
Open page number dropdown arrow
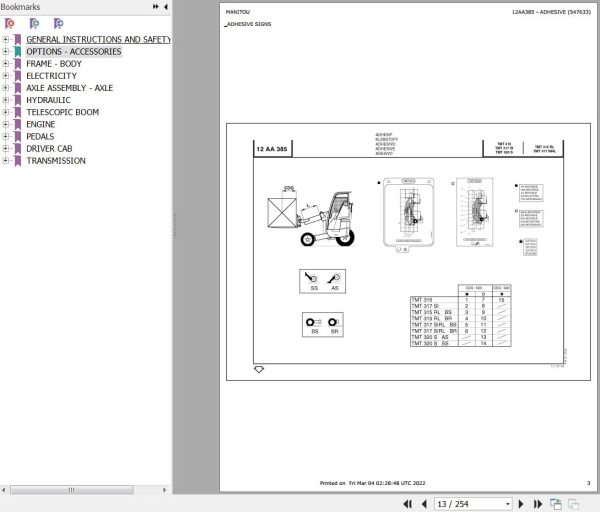[507, 504]
